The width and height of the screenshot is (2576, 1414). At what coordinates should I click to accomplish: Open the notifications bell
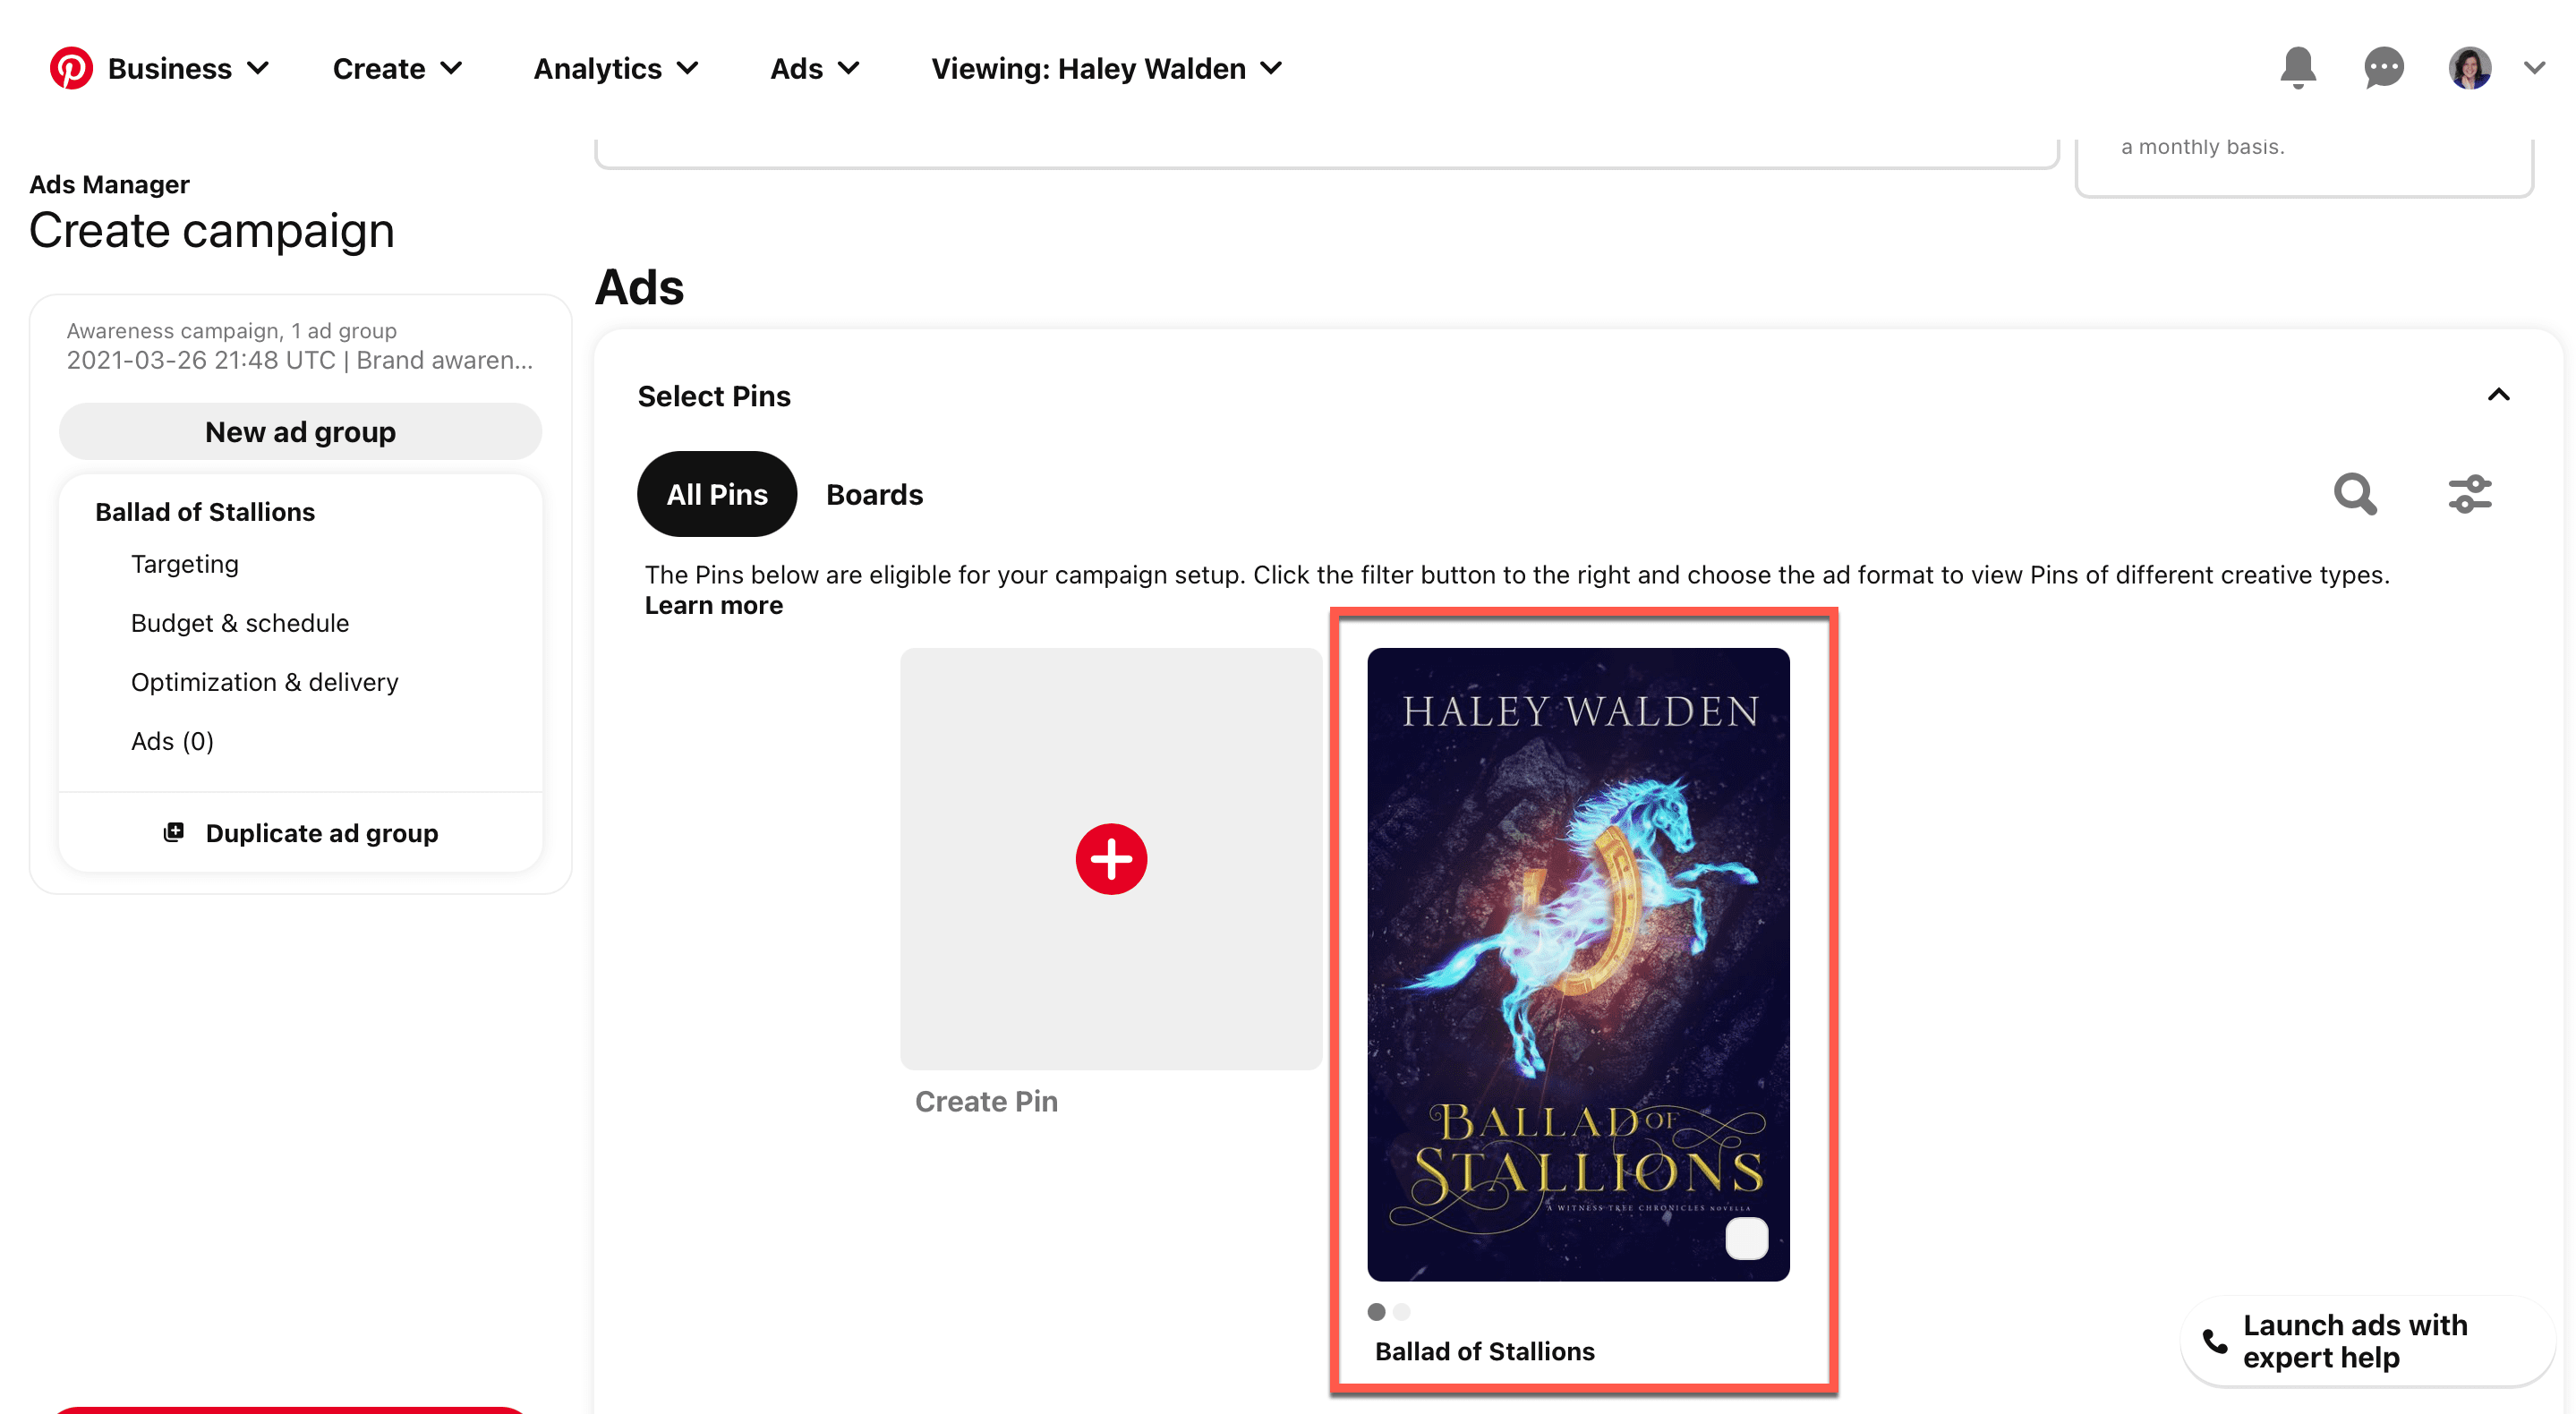click(2297, 68)
